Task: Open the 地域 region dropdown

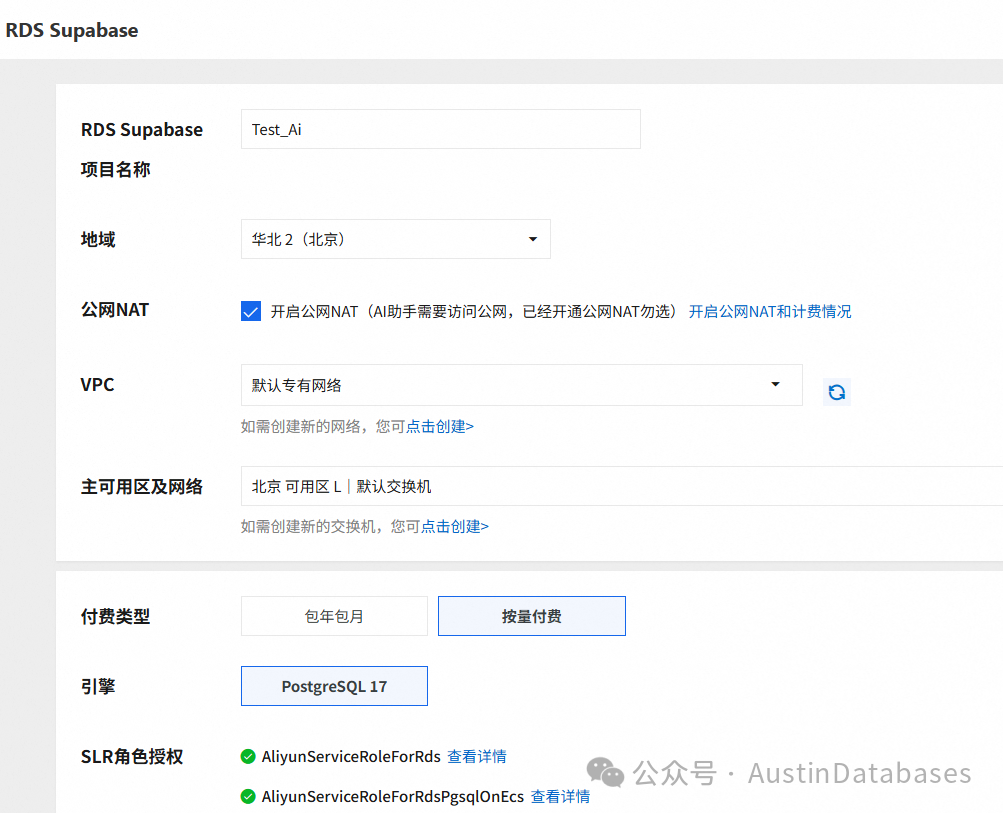Action: coord(395,239)
